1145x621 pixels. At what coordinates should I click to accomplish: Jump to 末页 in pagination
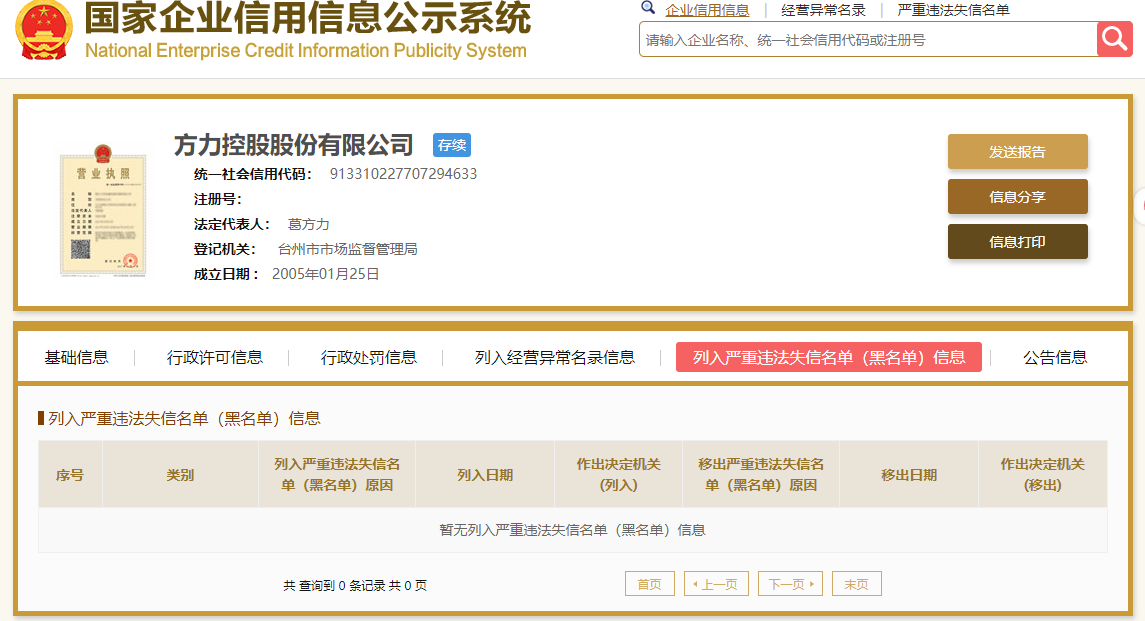[857, 584]
